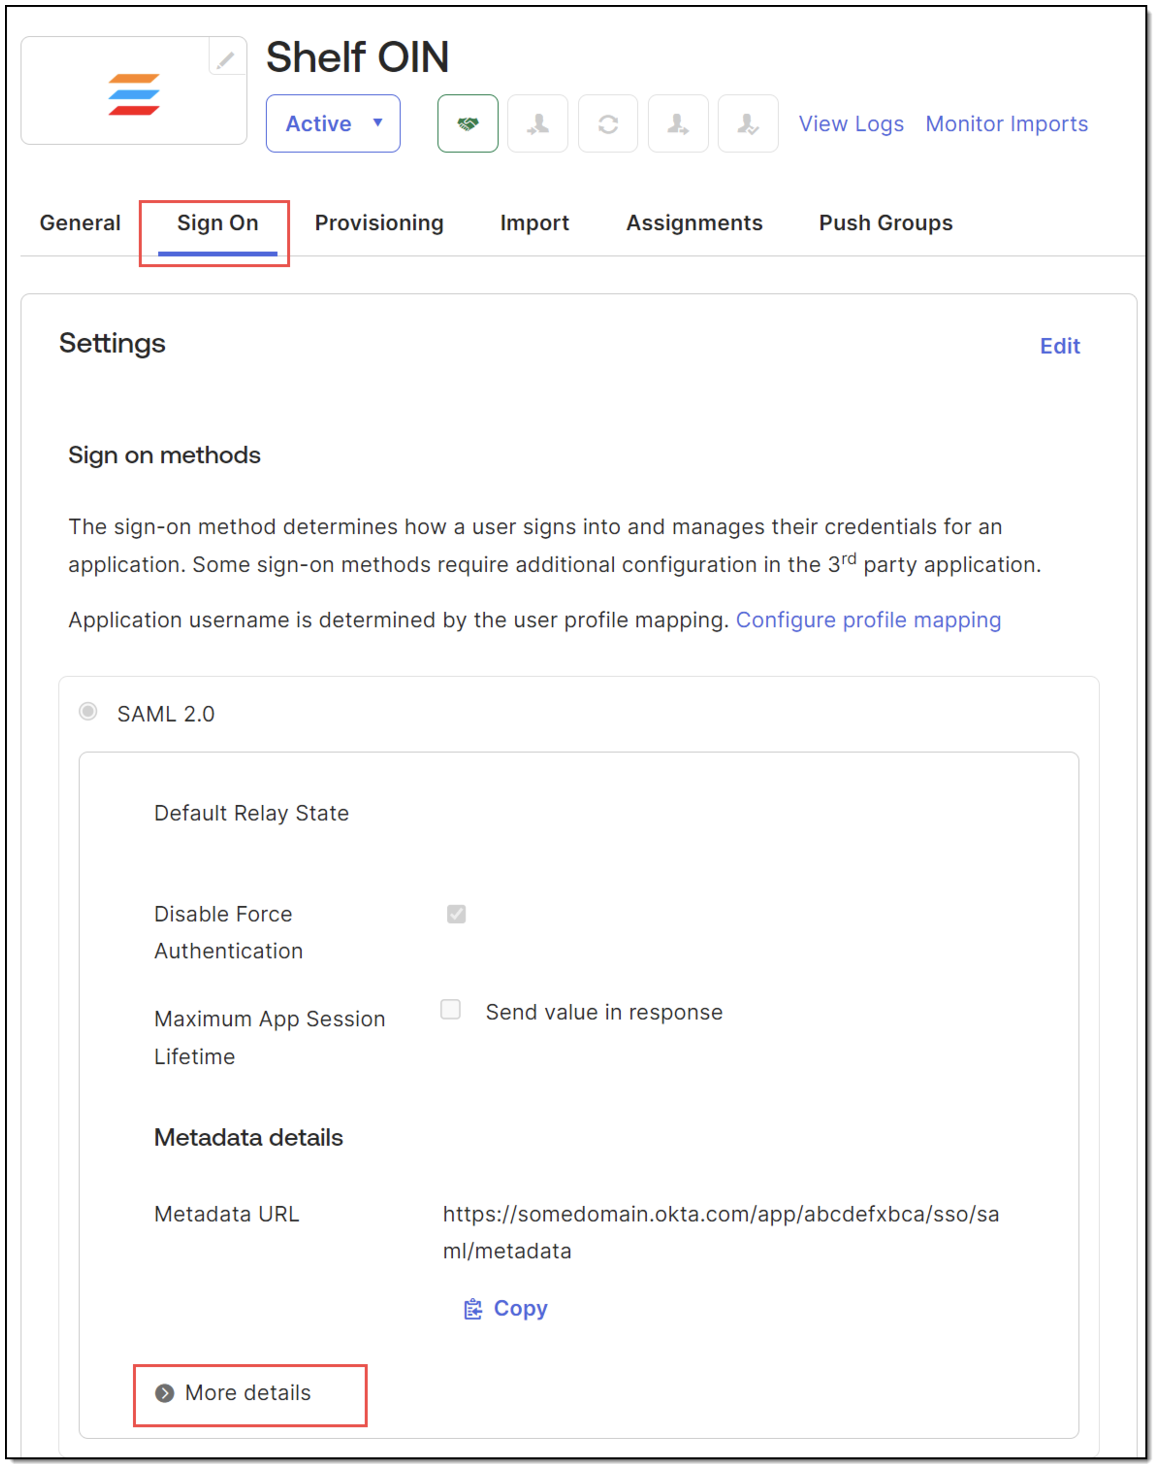
Task: Open the View Logs link
Action: pos(851,124)
